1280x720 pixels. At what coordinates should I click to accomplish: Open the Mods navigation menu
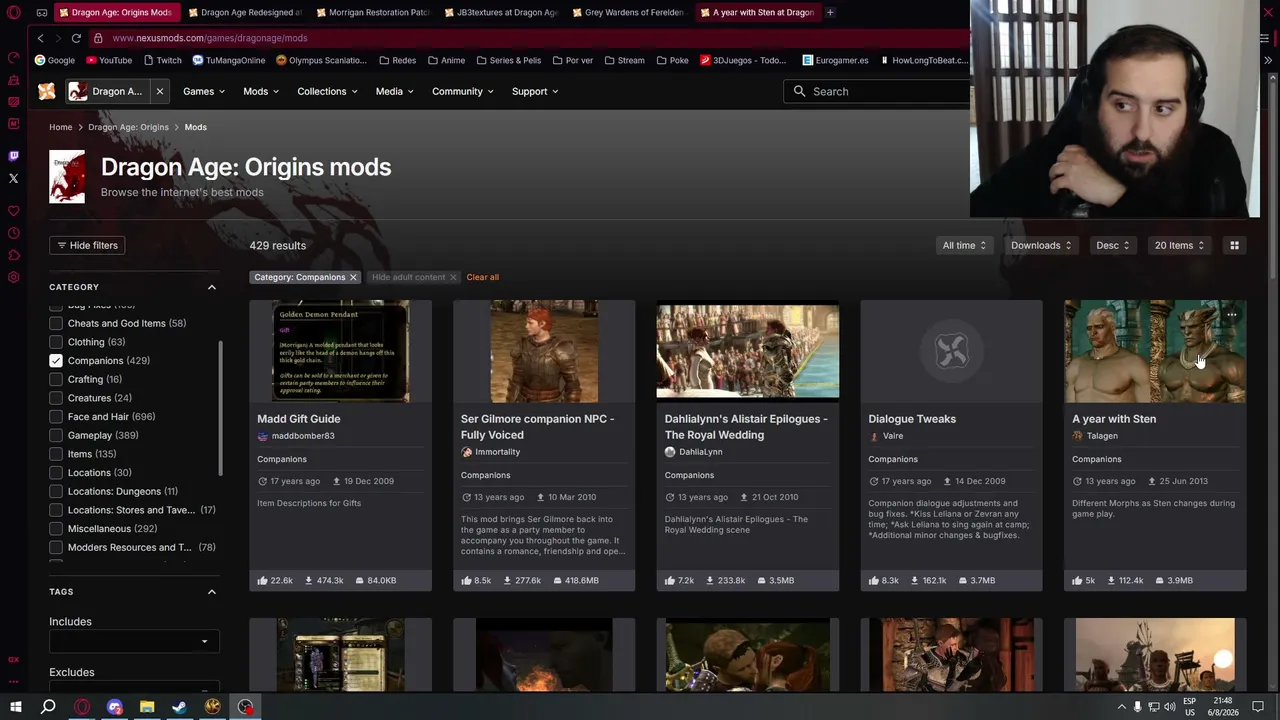click(x=261, y=91)
